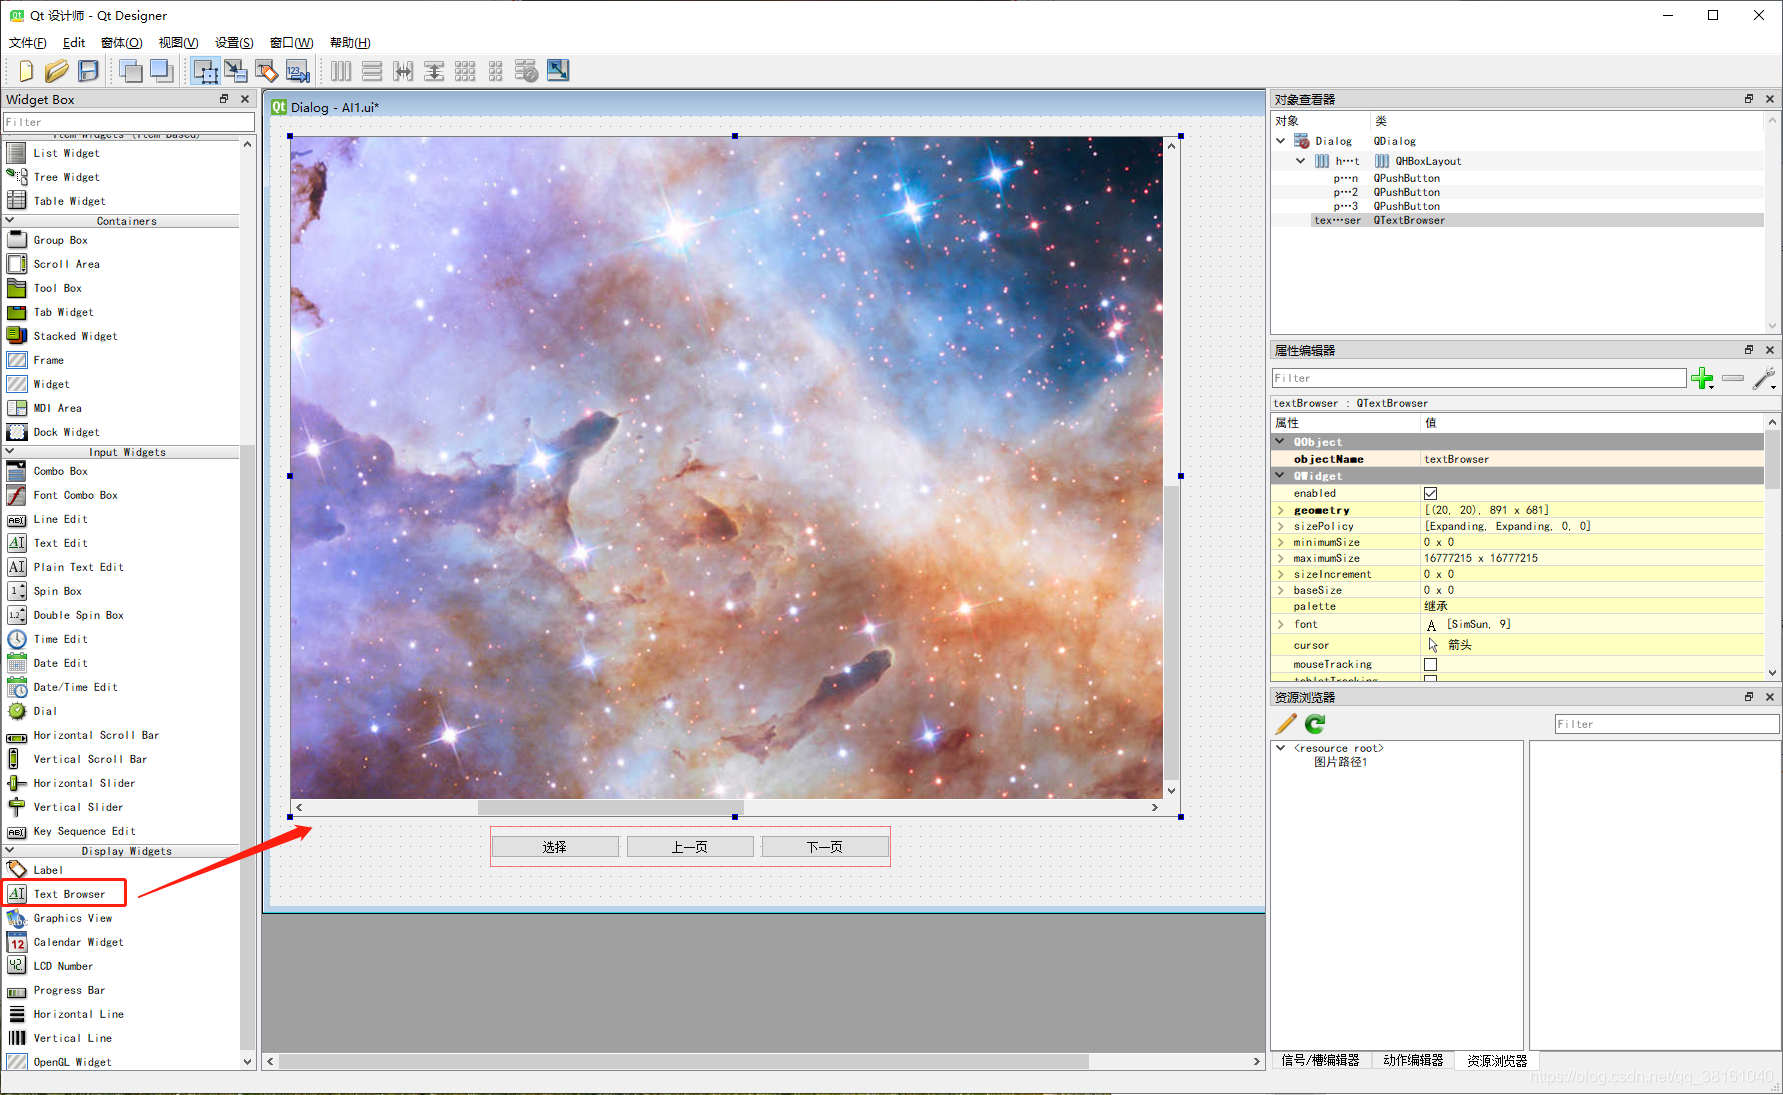1783x1095 pixels.
Task: Expand the font property
Action: (x=1280, y=624)
